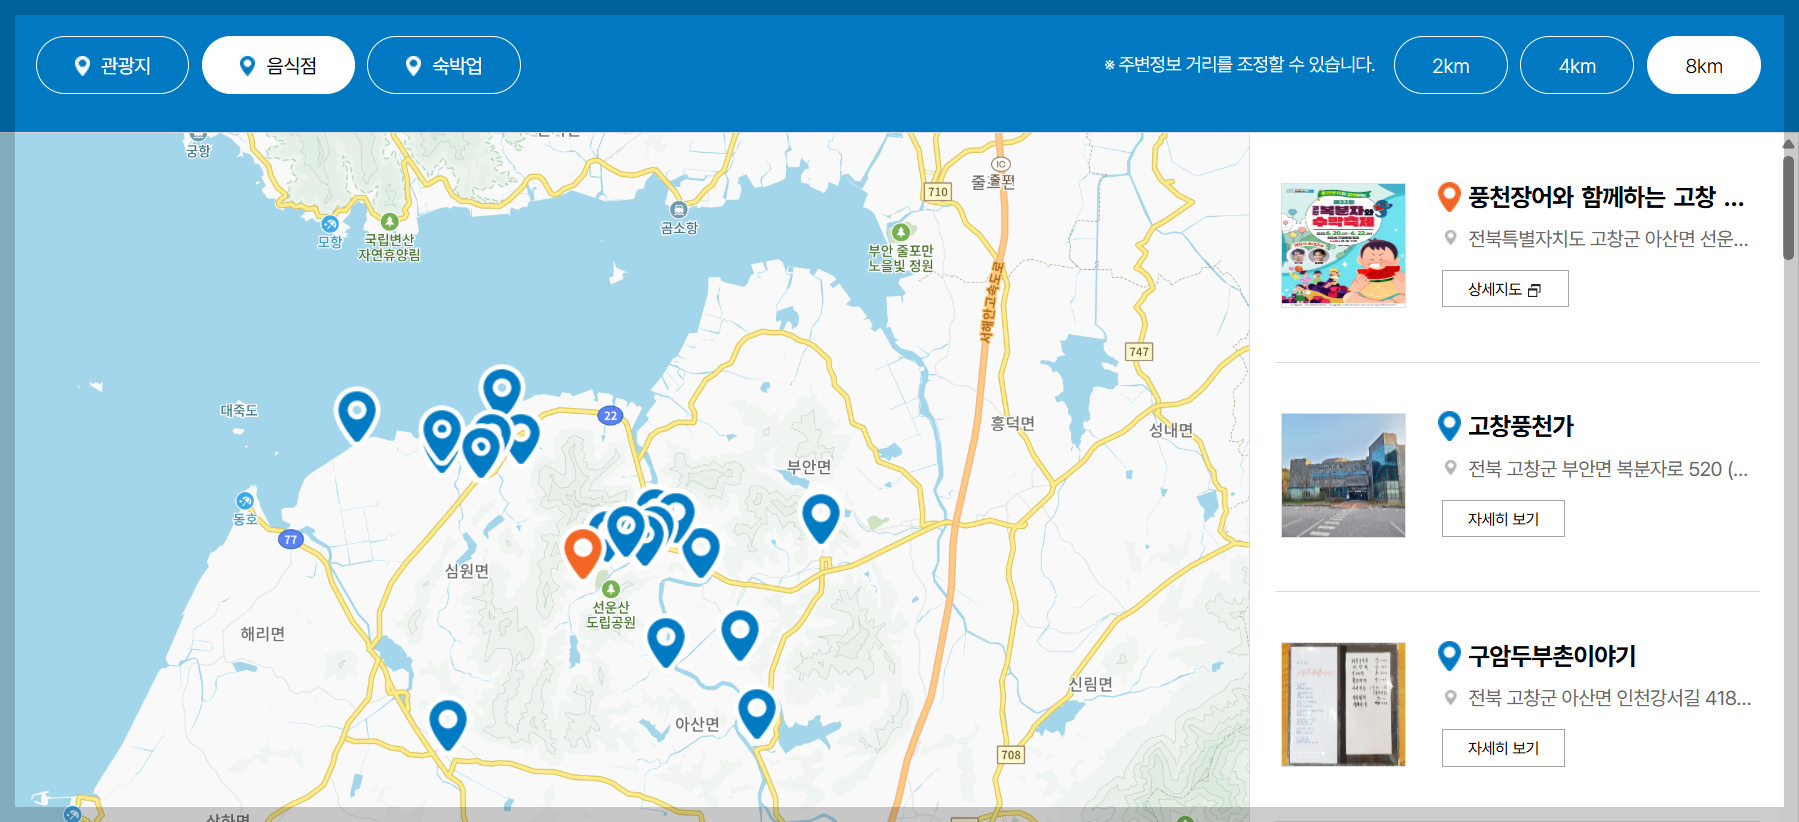Set nearby distance to 8km
The image size is (1799, 822).
click(x=1704, y=65)
